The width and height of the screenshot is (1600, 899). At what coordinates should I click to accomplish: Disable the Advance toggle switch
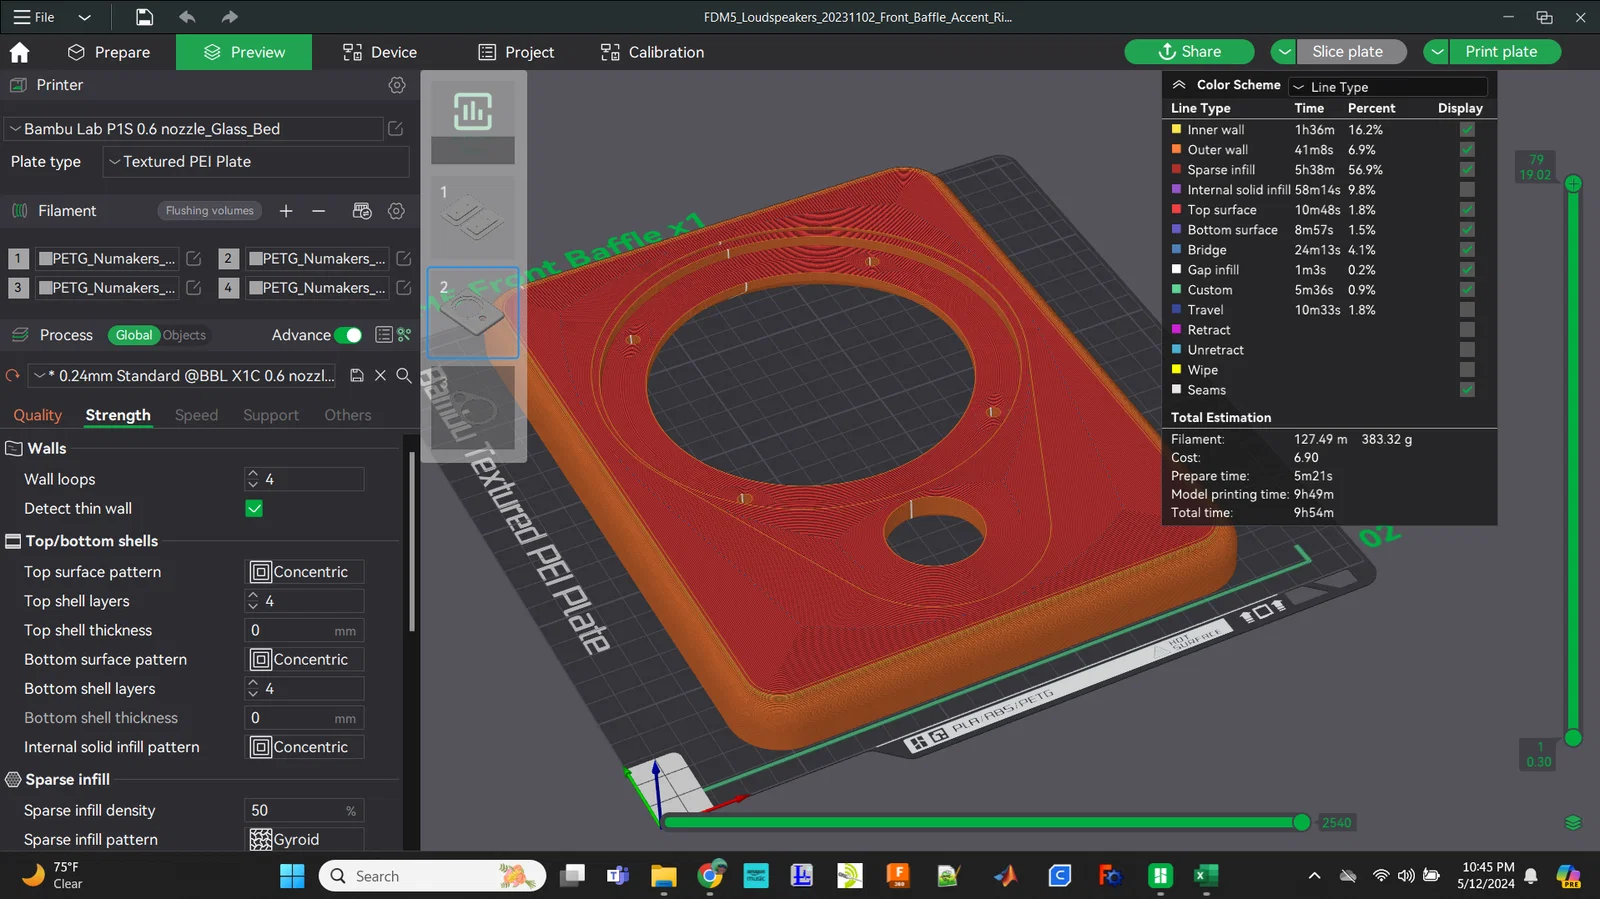tap(347, 335)
